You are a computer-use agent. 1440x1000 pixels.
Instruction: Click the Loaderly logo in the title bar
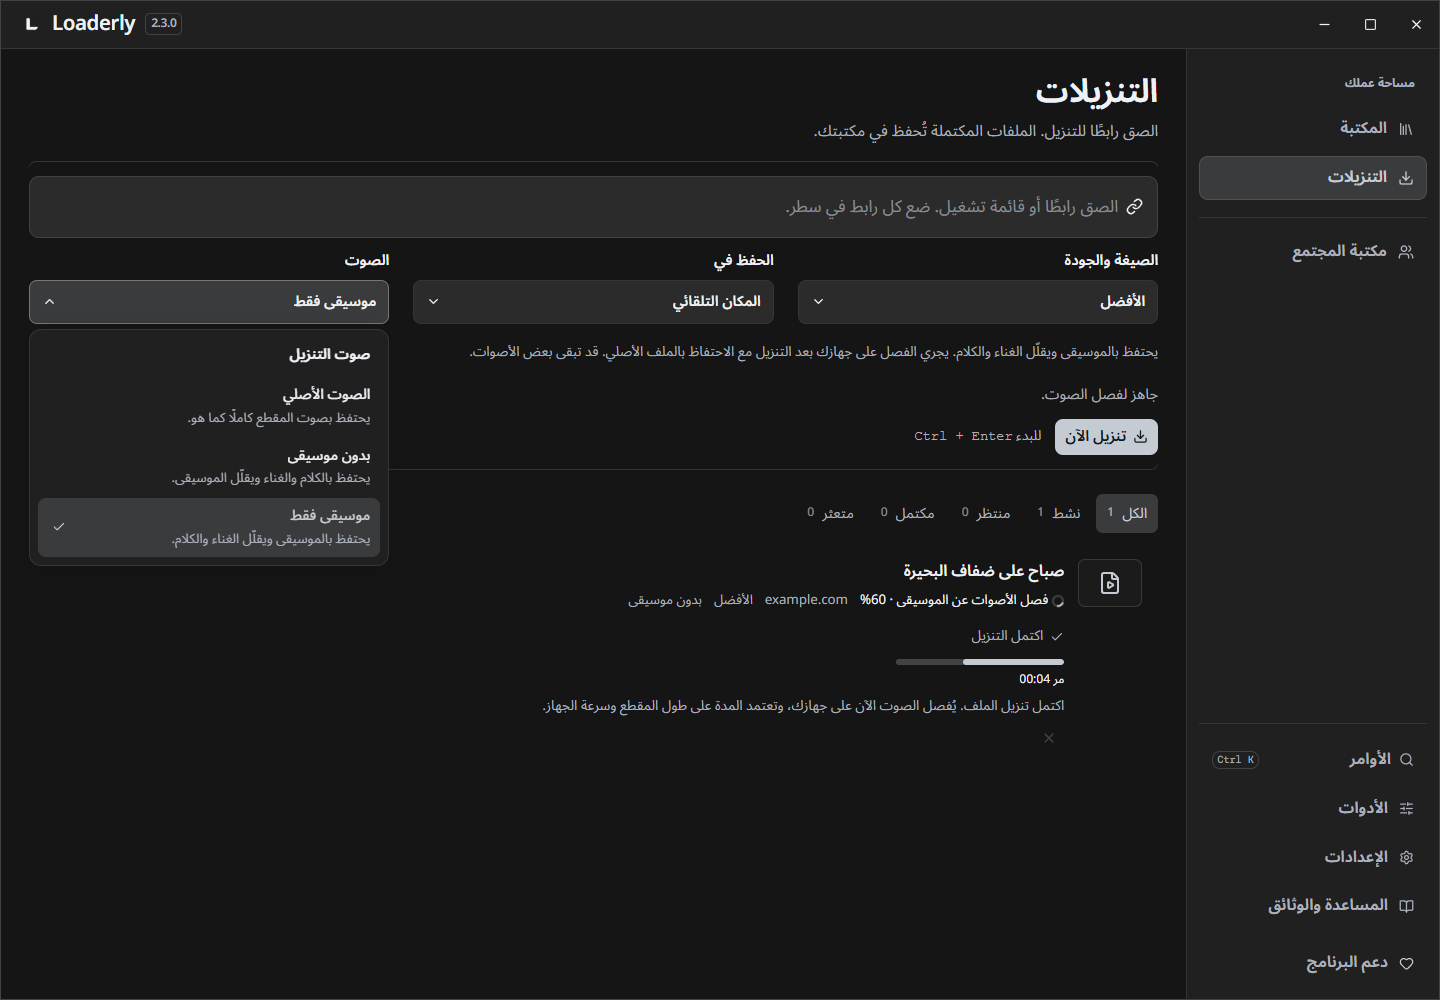32,24
